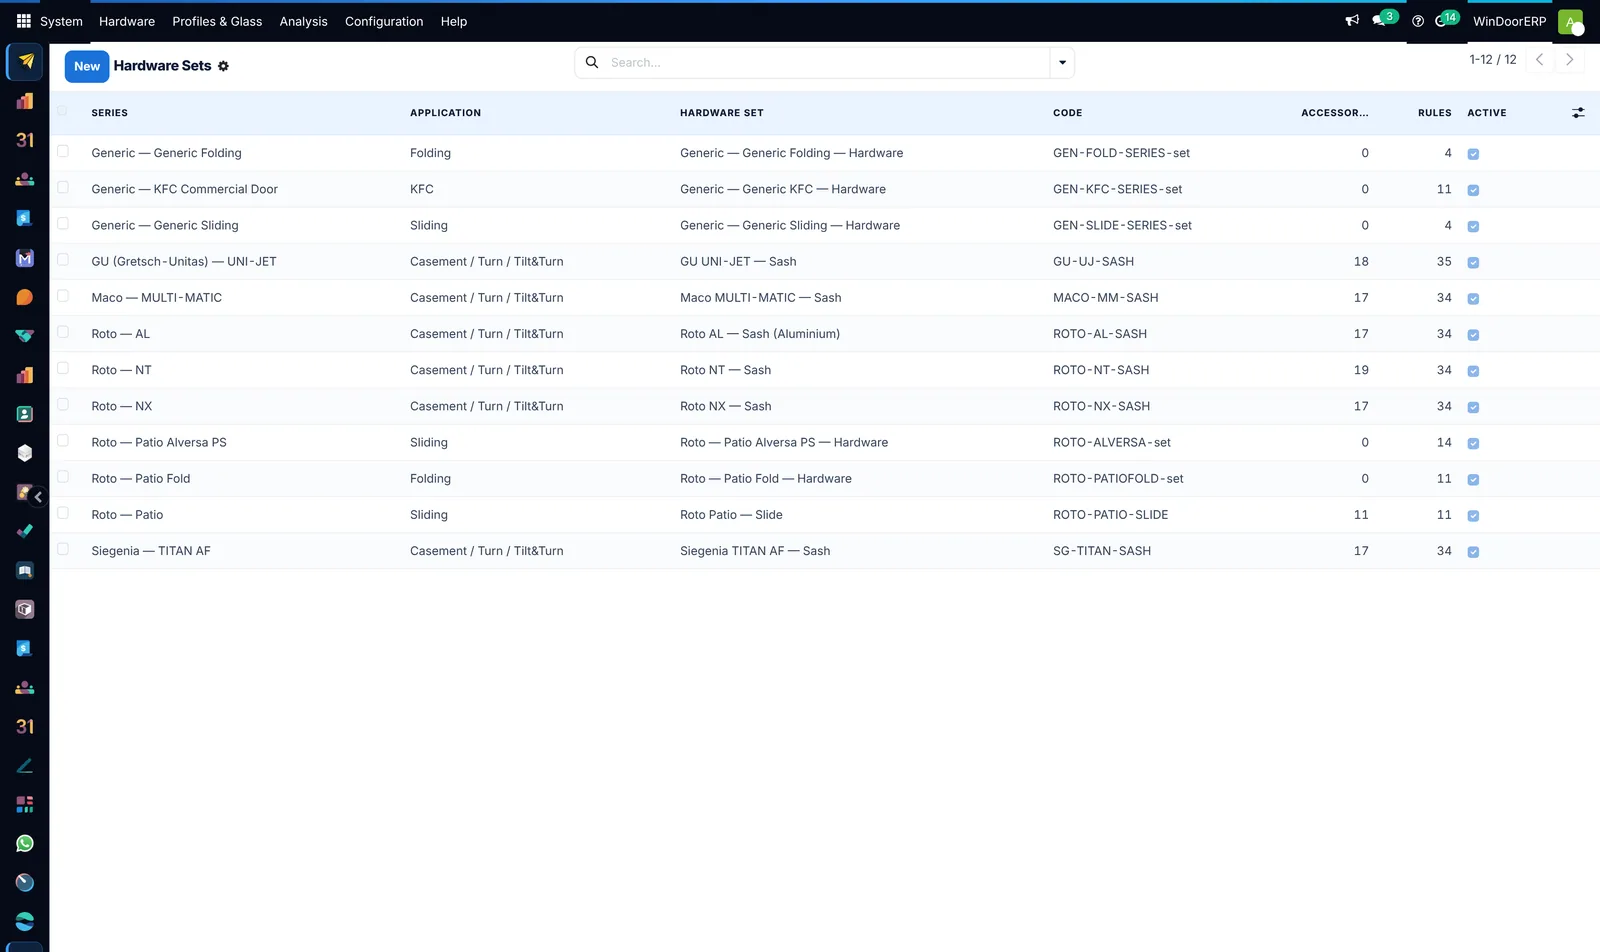Open the Maco — MULTI-MATIC record
Image resolution: width=1600 pixels, height=952 pixels.
pos(157,298)
